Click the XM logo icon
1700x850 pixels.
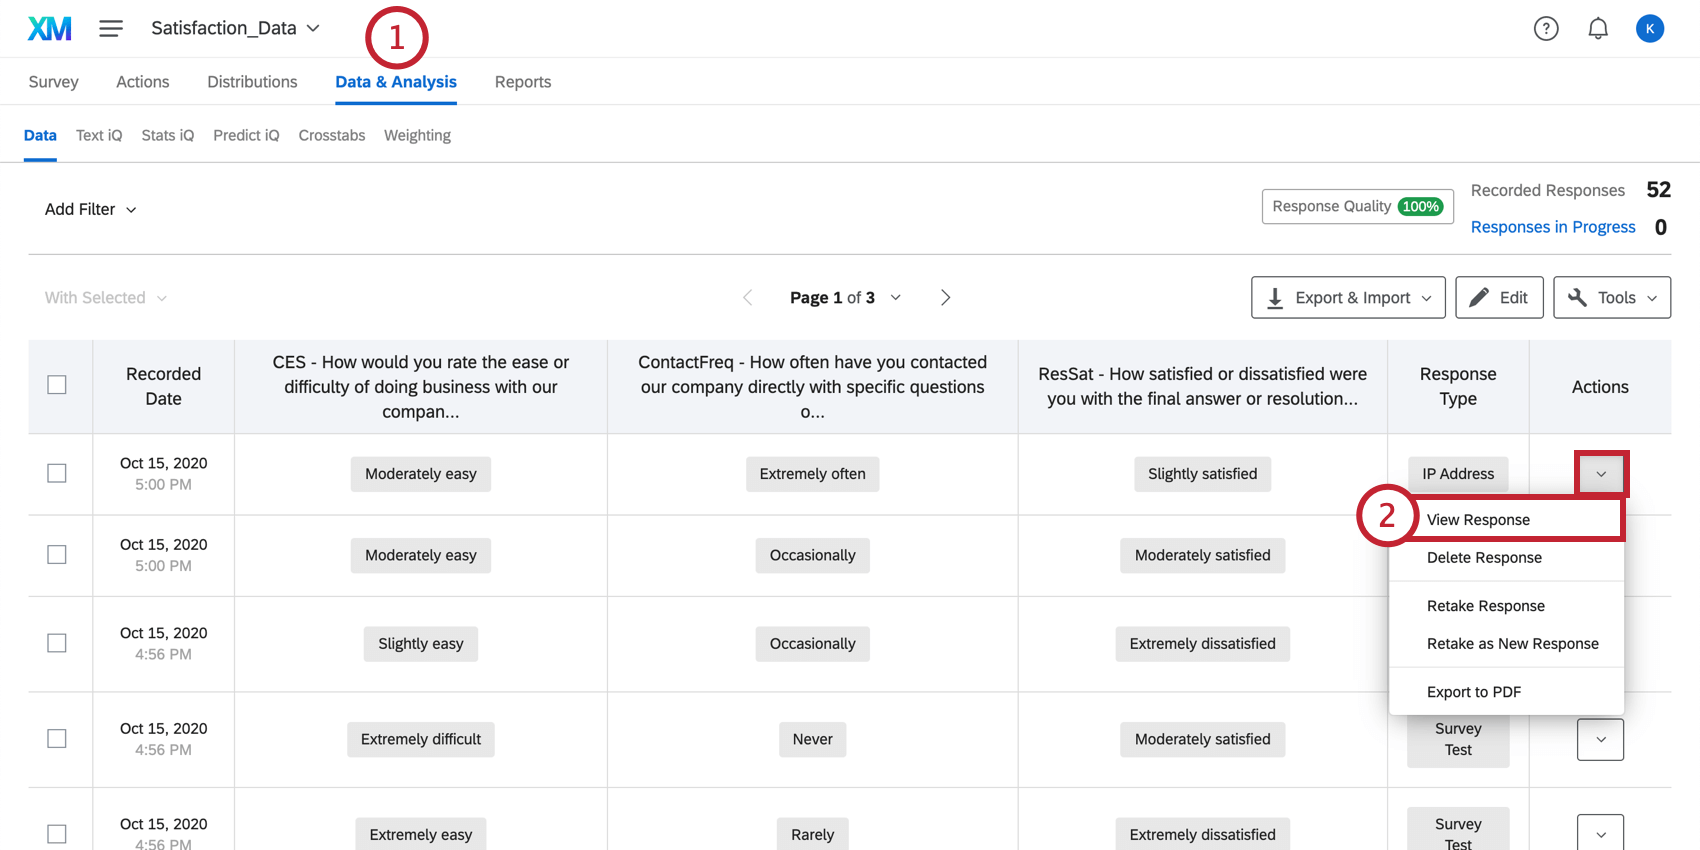tap(50, 29)
